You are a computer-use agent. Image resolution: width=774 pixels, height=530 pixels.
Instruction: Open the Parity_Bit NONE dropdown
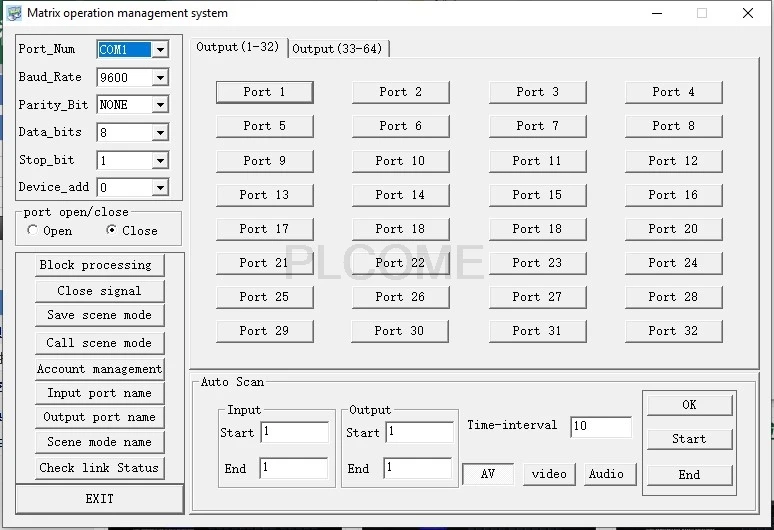160,105
